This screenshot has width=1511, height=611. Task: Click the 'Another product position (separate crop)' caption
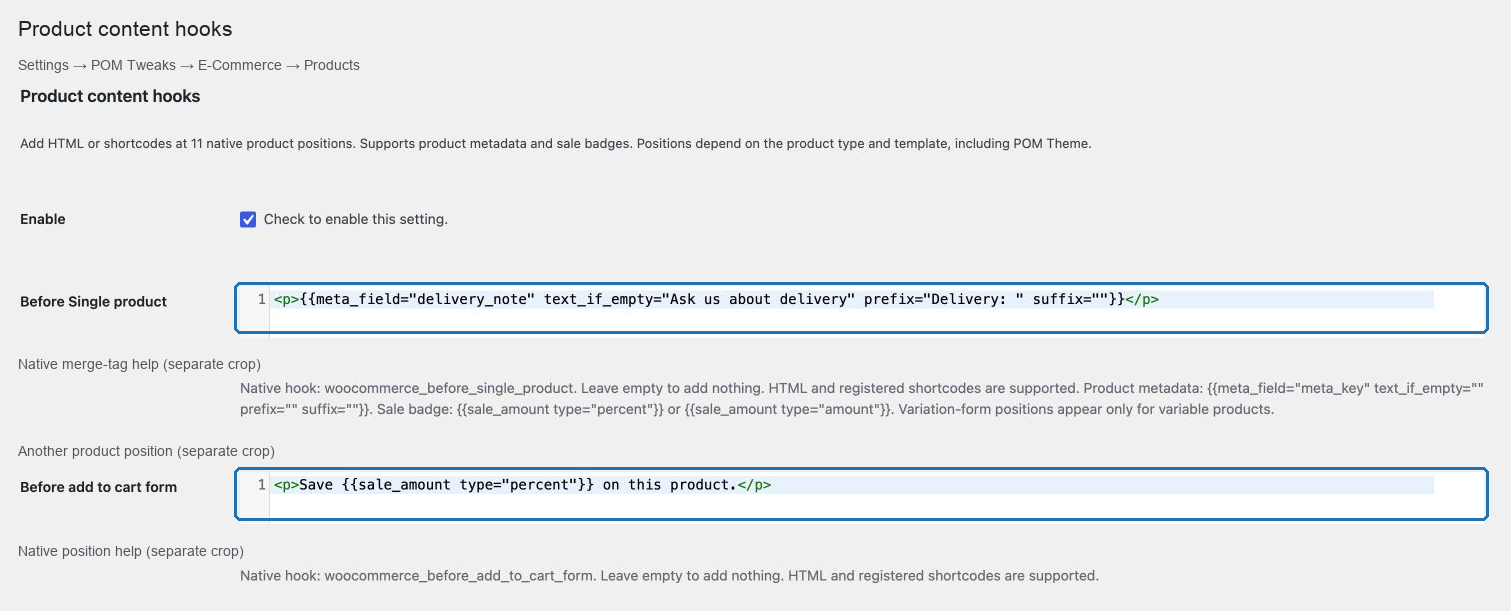(x=146, y=451)
